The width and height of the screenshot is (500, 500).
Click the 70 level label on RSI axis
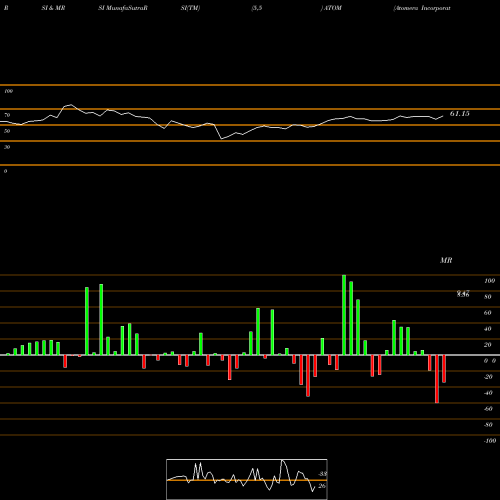[x=7, y=115]
